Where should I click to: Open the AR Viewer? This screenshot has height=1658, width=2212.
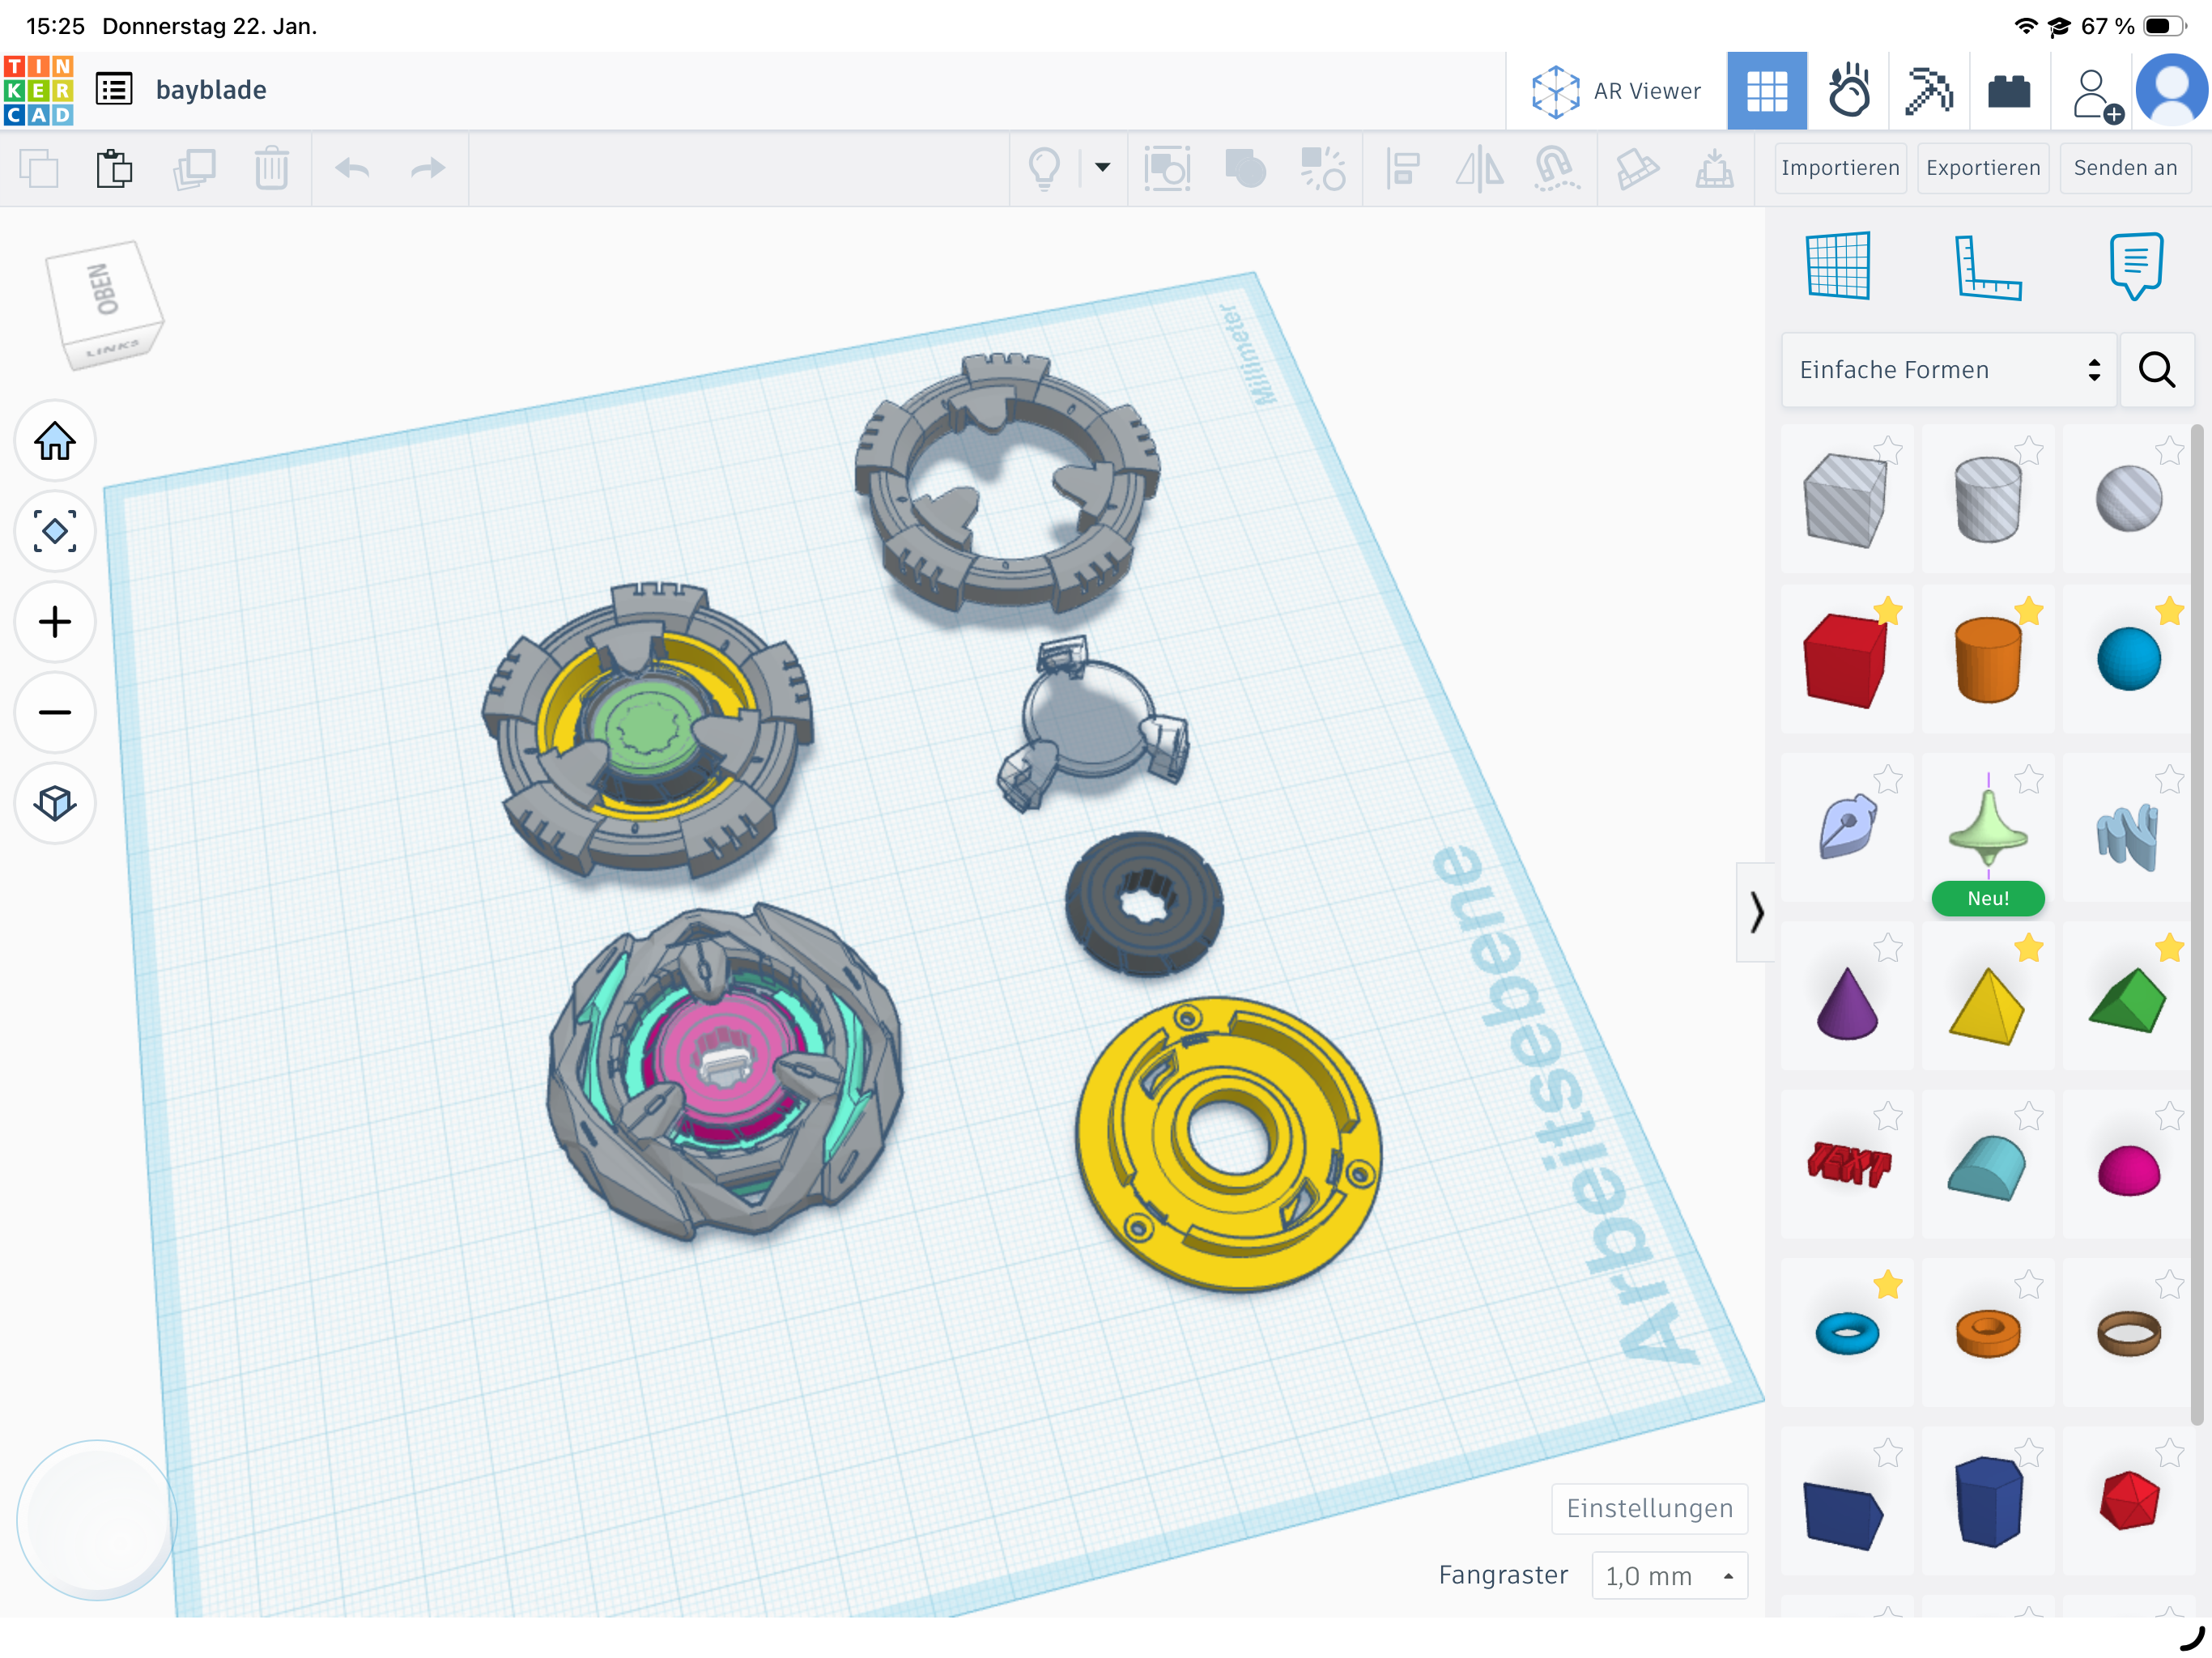[1616, 91]
